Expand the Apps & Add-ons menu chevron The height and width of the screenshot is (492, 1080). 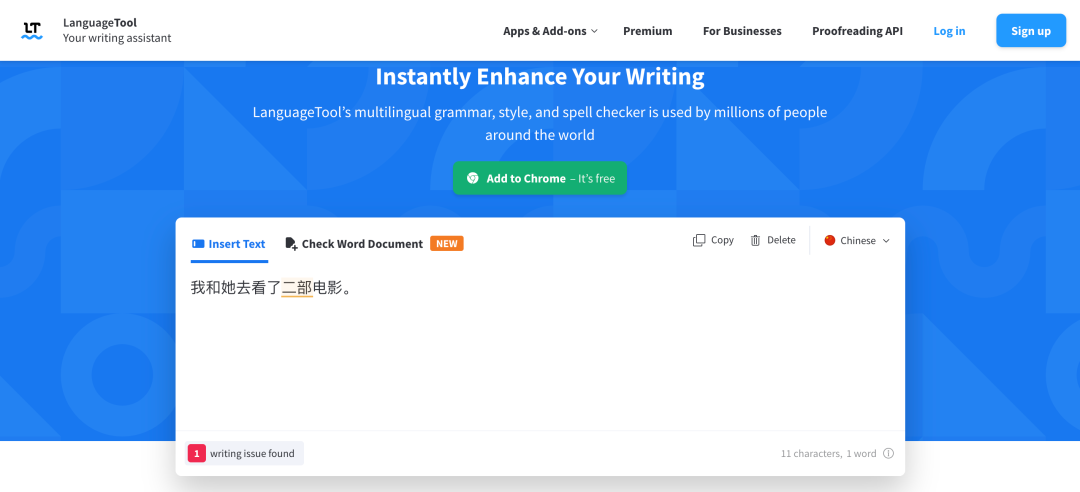click(x=594, y=31)
